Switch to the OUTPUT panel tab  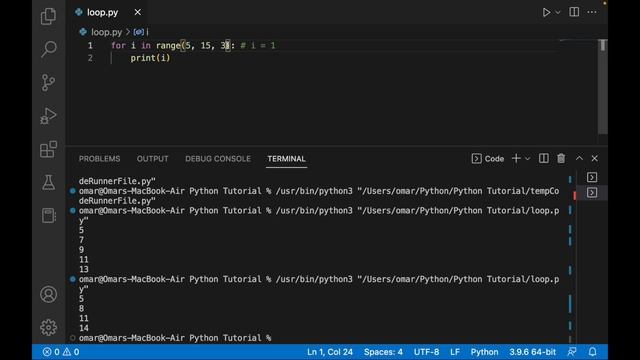click(152, 159)
